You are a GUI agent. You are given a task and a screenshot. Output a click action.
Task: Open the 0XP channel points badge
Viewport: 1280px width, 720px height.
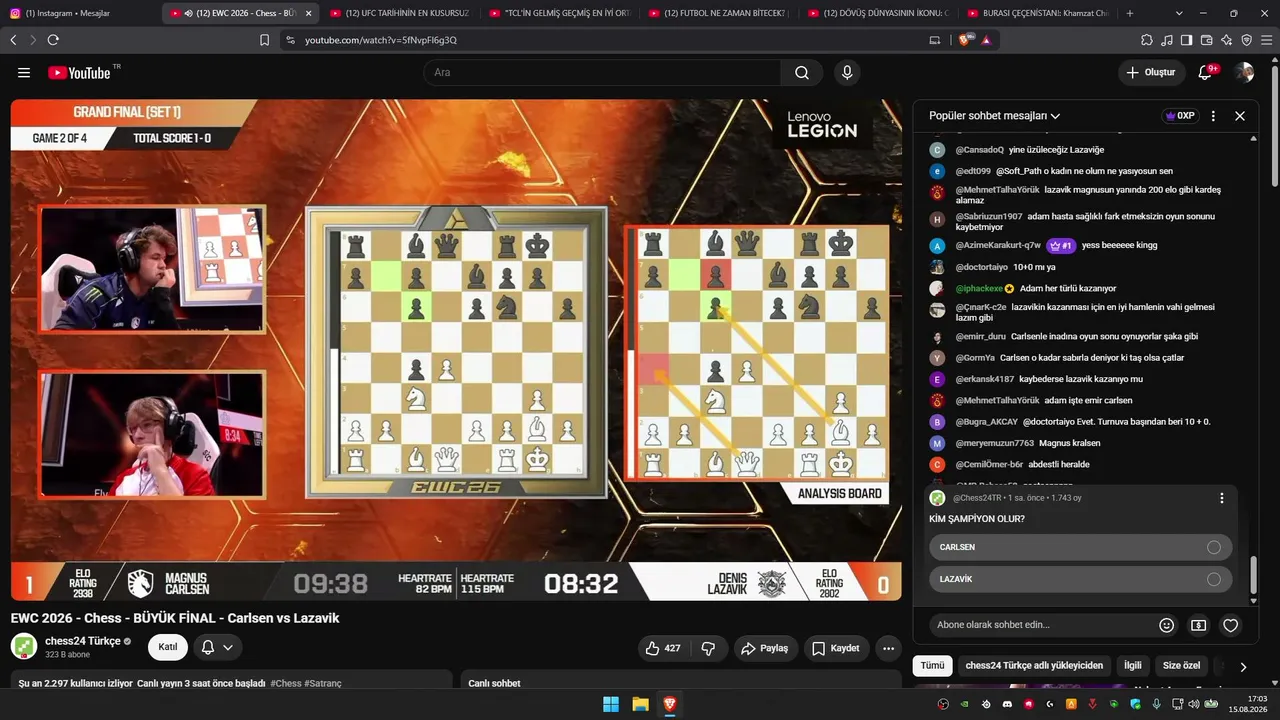(1180, 115)
